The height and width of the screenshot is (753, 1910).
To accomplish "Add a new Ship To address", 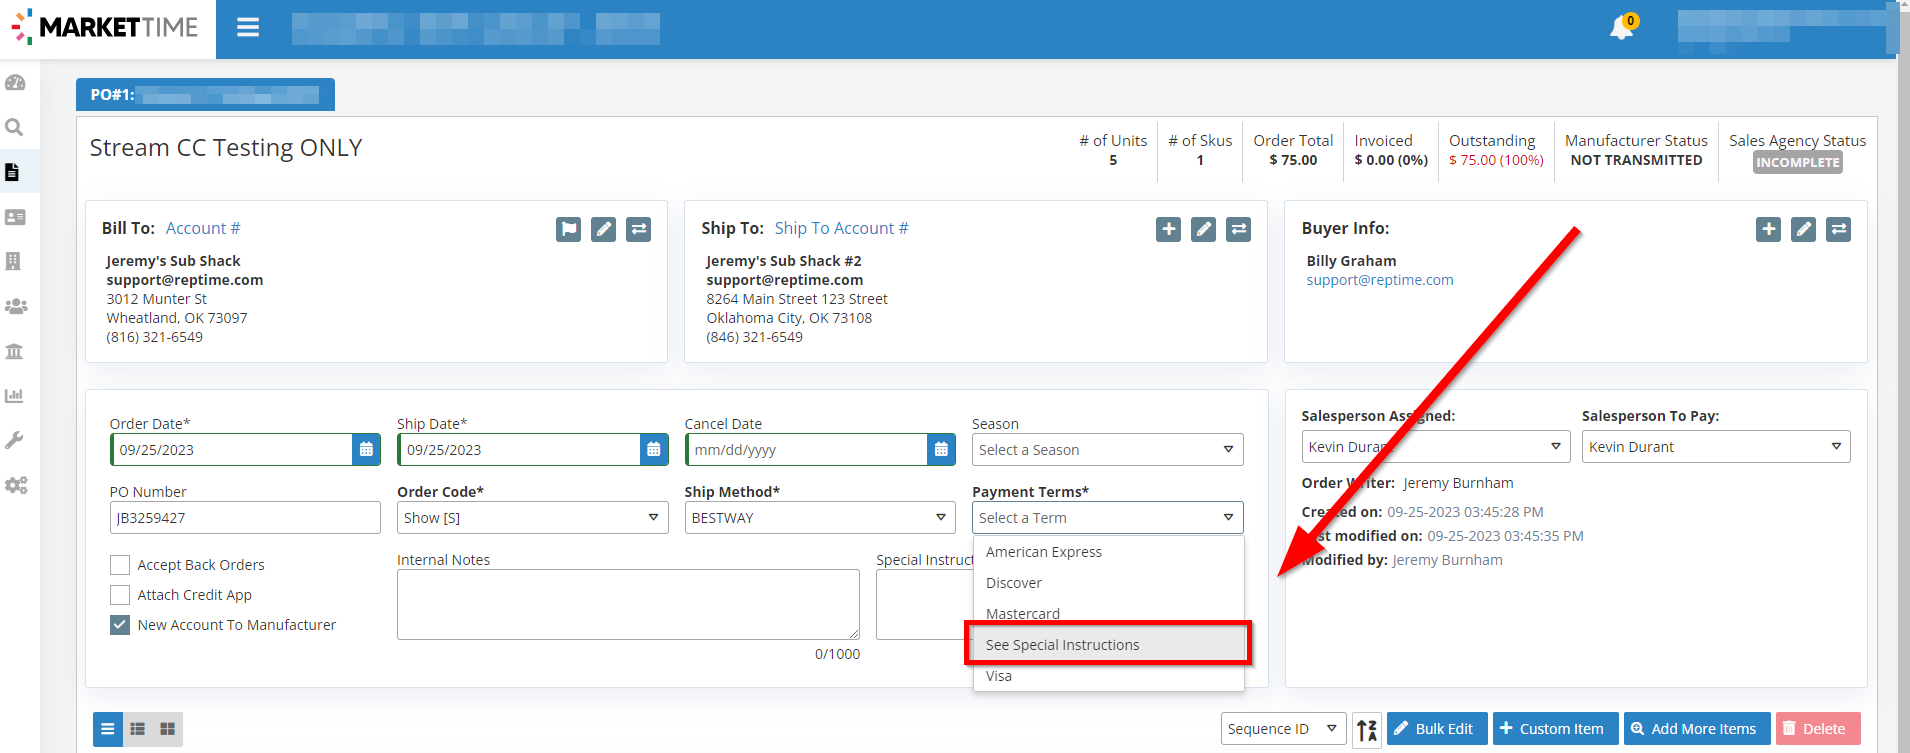I will pos(1168,229).
